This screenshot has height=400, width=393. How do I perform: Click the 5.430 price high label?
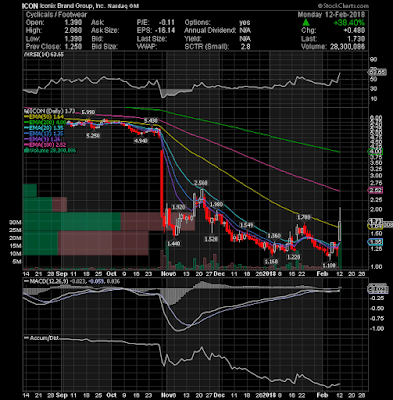pyautogui.click(x=151, y=120)
